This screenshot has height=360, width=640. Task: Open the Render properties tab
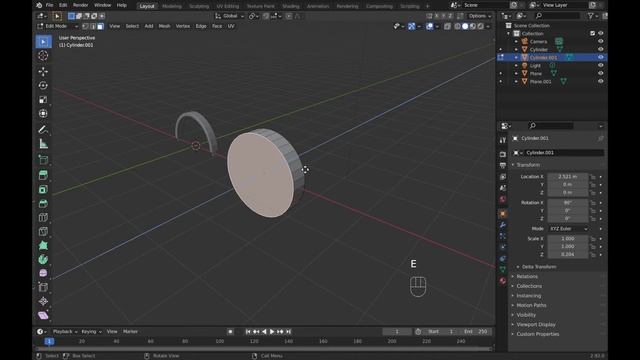coord(503,154)
